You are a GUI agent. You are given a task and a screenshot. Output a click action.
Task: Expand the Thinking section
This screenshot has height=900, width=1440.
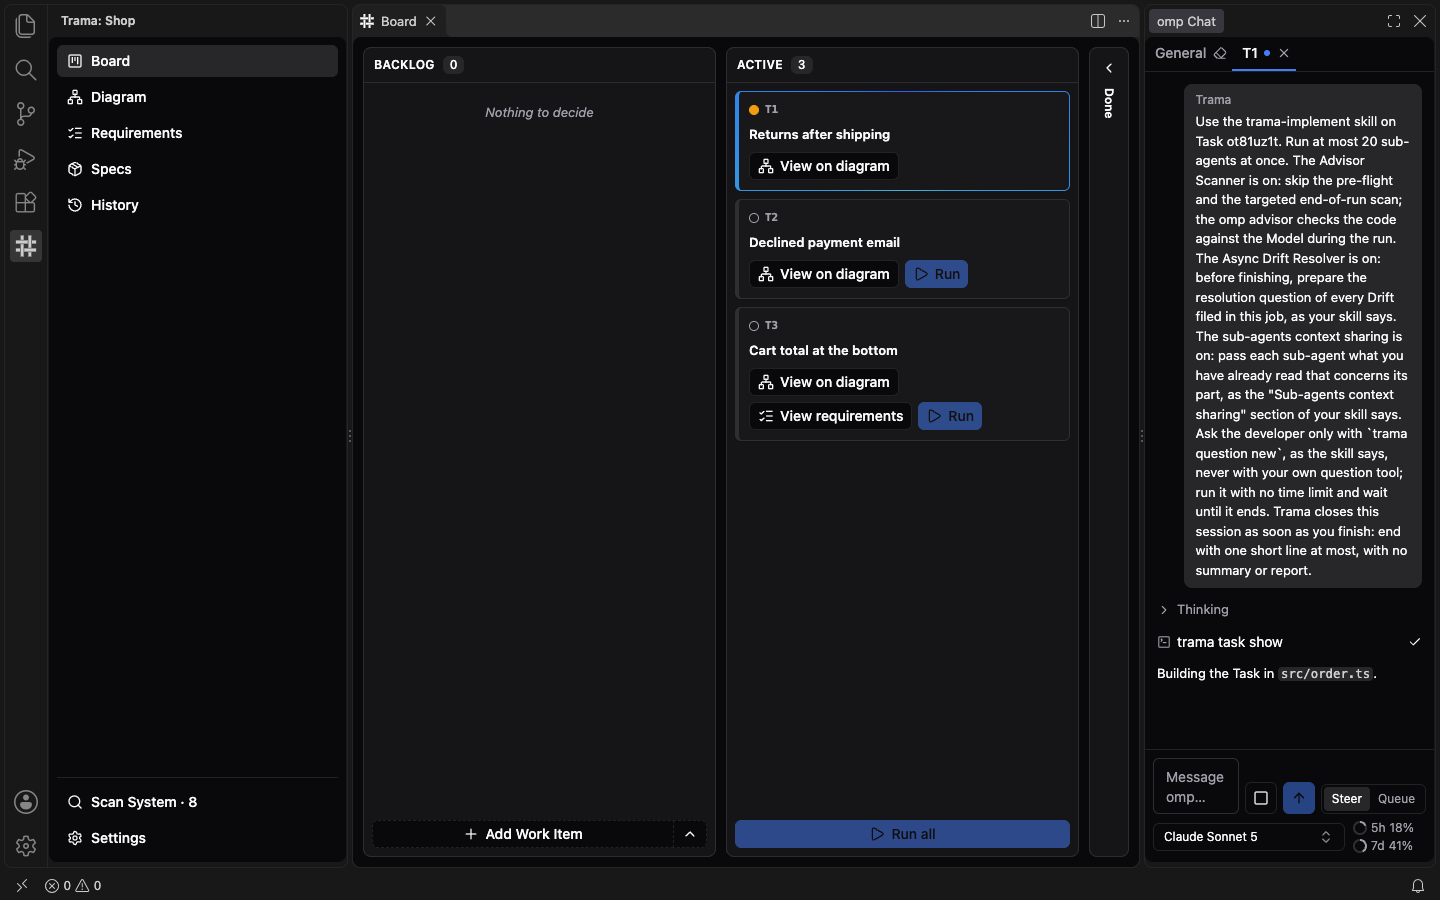pos(1193,610)
